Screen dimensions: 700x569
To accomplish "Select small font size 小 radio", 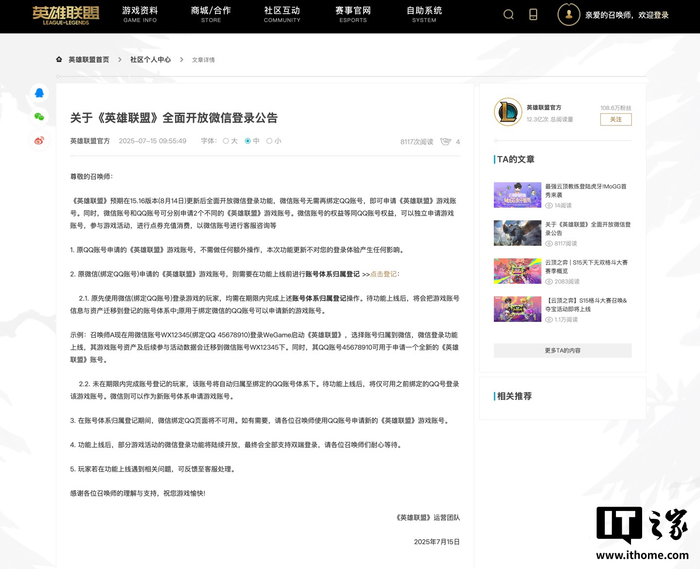I will [x=269, y=141].
